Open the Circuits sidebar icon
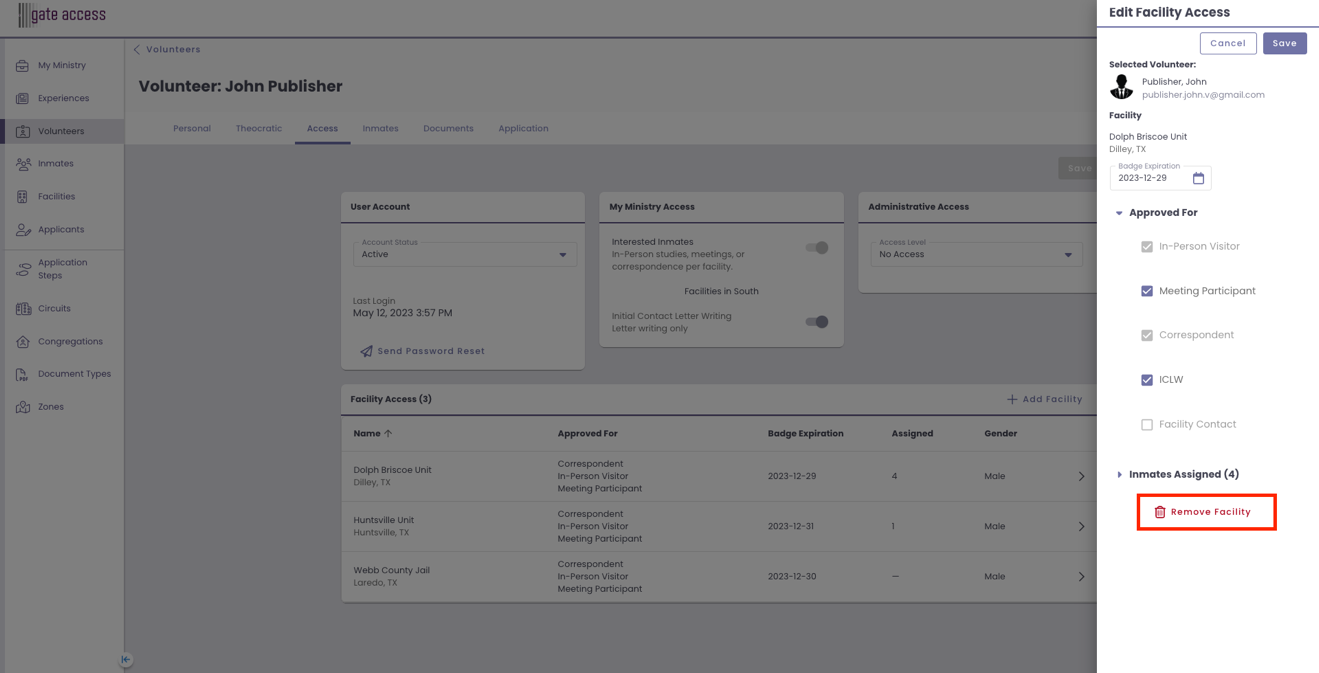The width and height of the screenshot is (1319, 673). point(22,309)
